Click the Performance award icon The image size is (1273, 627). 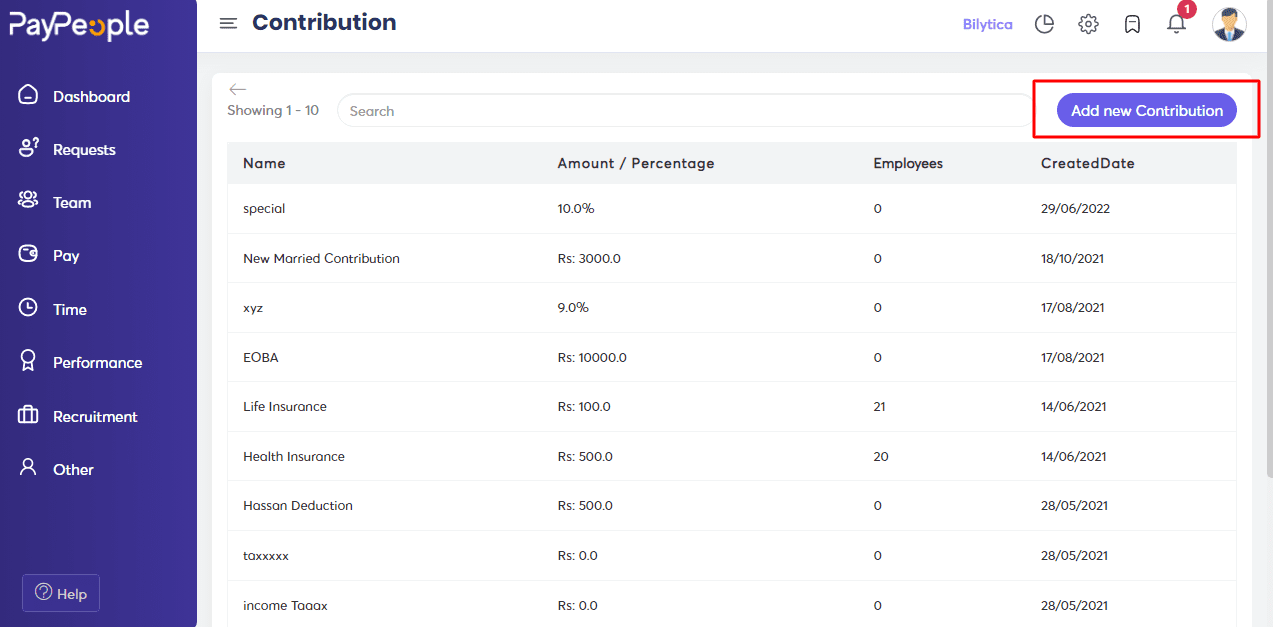28,361
